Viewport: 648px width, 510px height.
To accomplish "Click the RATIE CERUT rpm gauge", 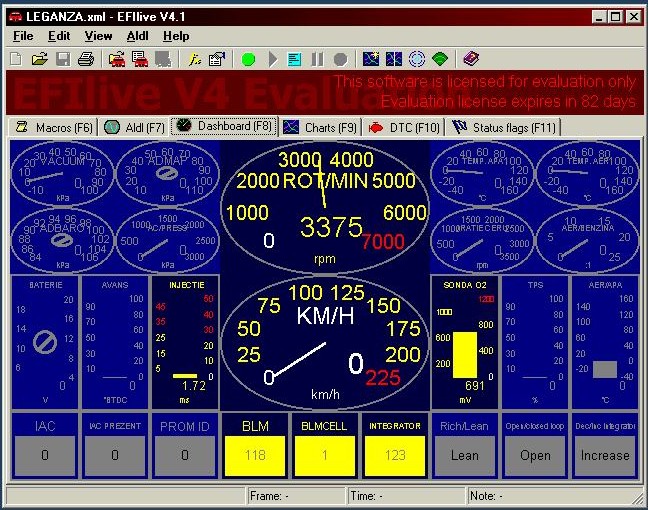I will pos(482,241).
